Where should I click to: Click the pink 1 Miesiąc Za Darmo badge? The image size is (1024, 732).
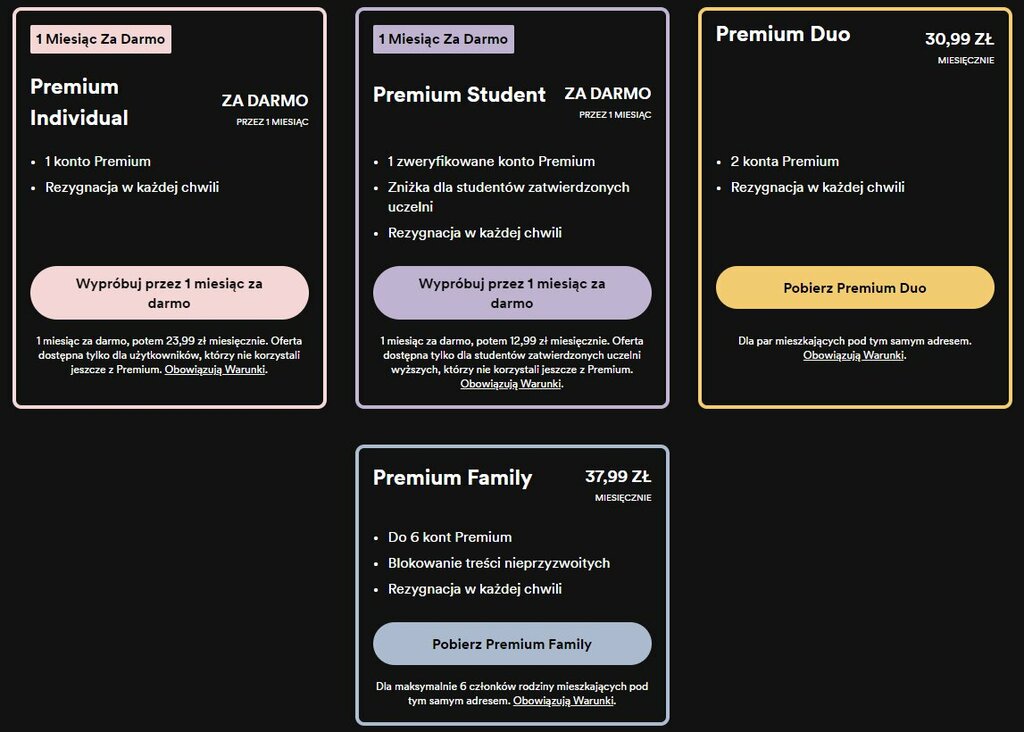[101, 39]
